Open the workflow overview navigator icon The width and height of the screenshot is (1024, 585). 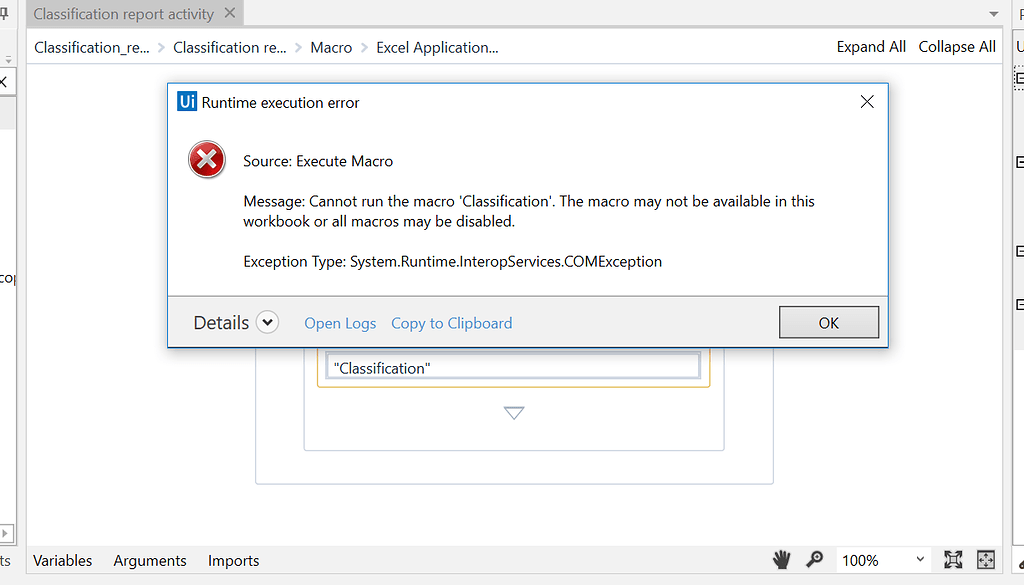click(985, 560)
